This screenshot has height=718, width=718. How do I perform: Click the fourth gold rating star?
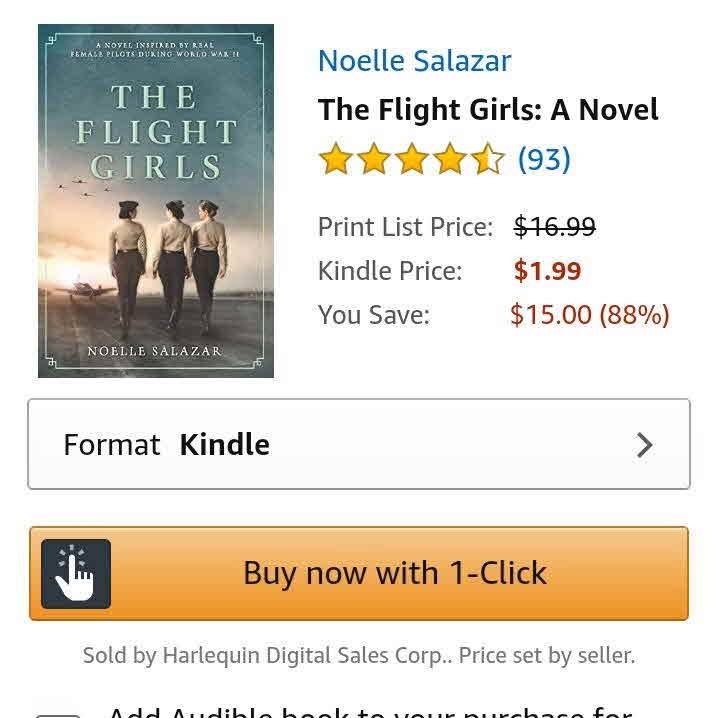click(x=450, y=160)
